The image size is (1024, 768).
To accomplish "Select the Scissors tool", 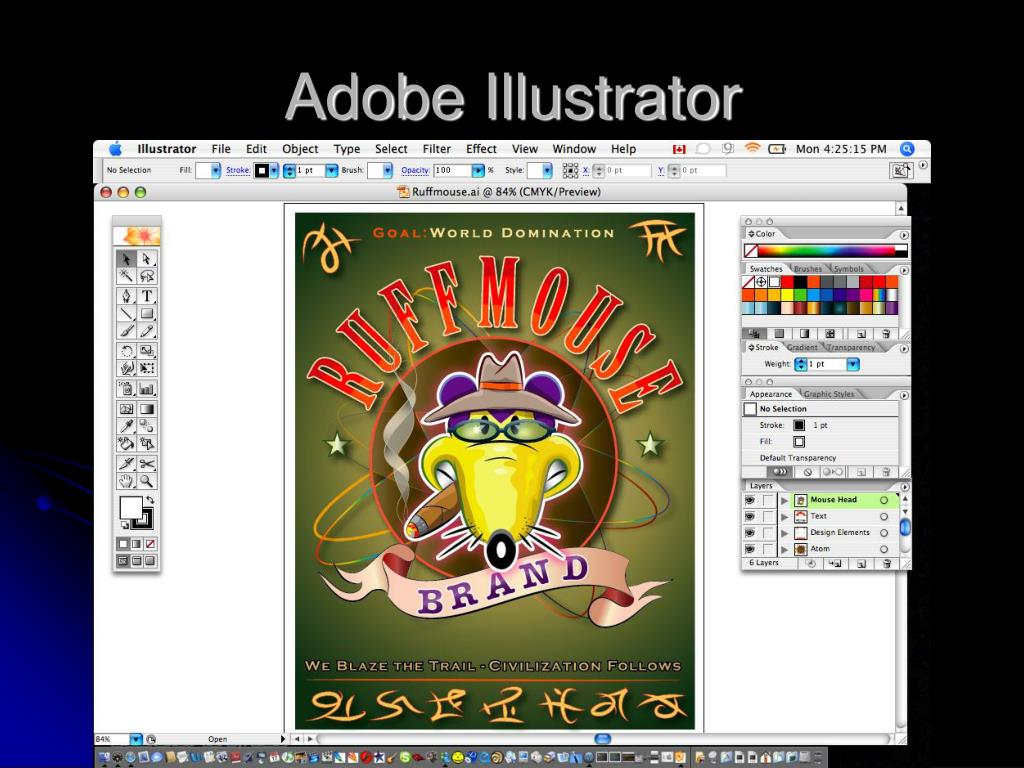I will point(147,464).
